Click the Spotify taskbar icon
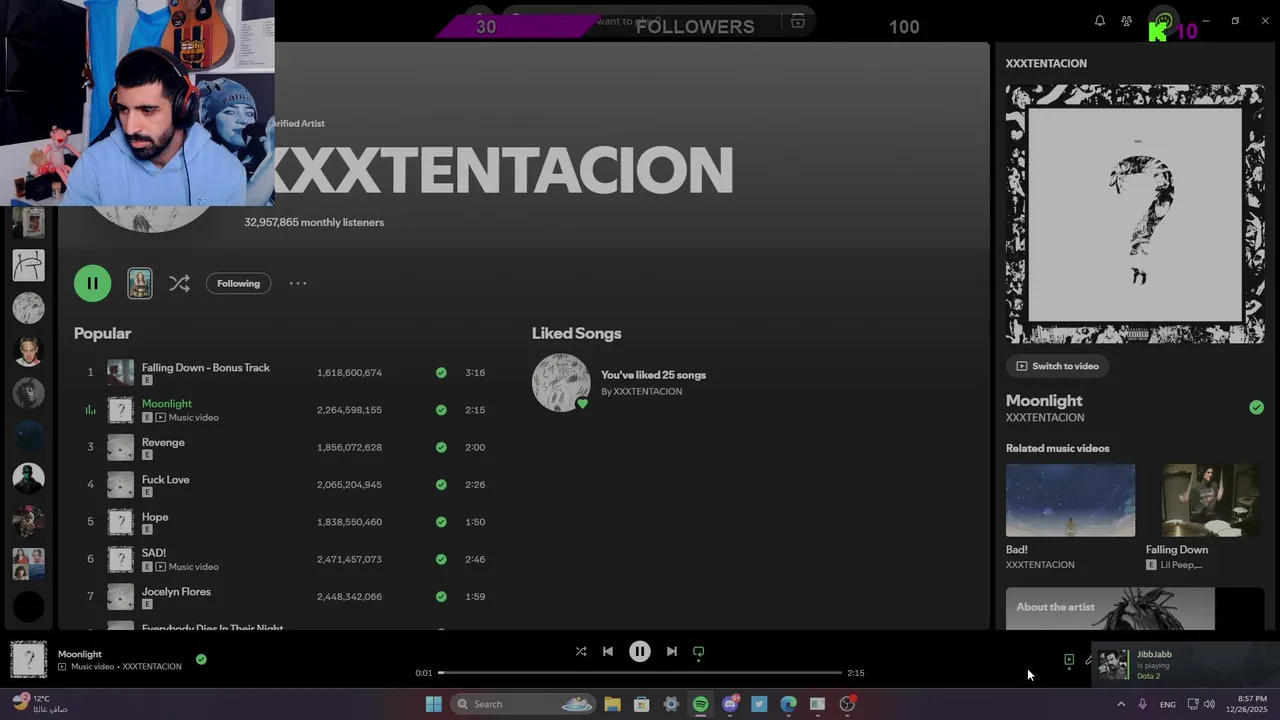This screenshot has height=720, width=1280. 701,704
